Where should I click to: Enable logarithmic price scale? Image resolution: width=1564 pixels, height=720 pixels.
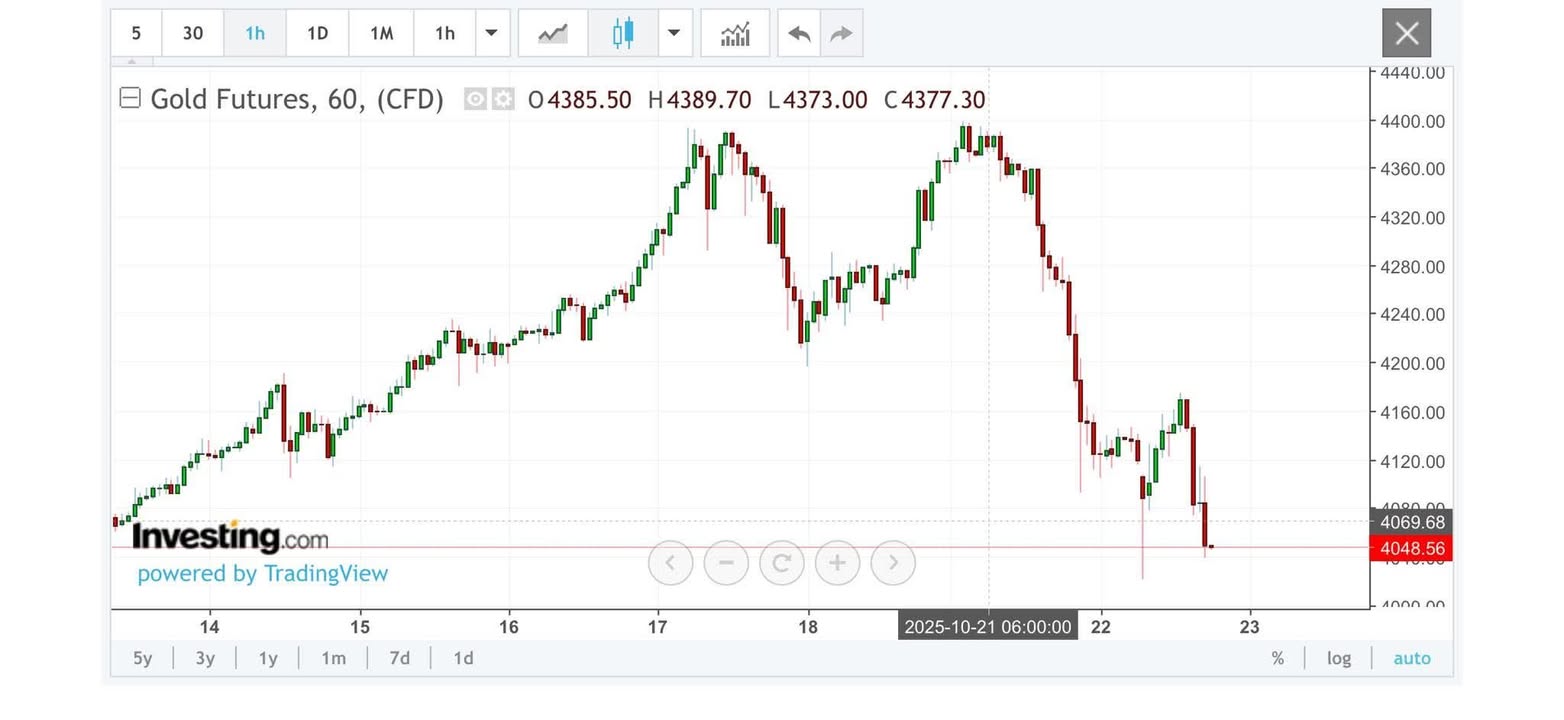coord(1338,658)
